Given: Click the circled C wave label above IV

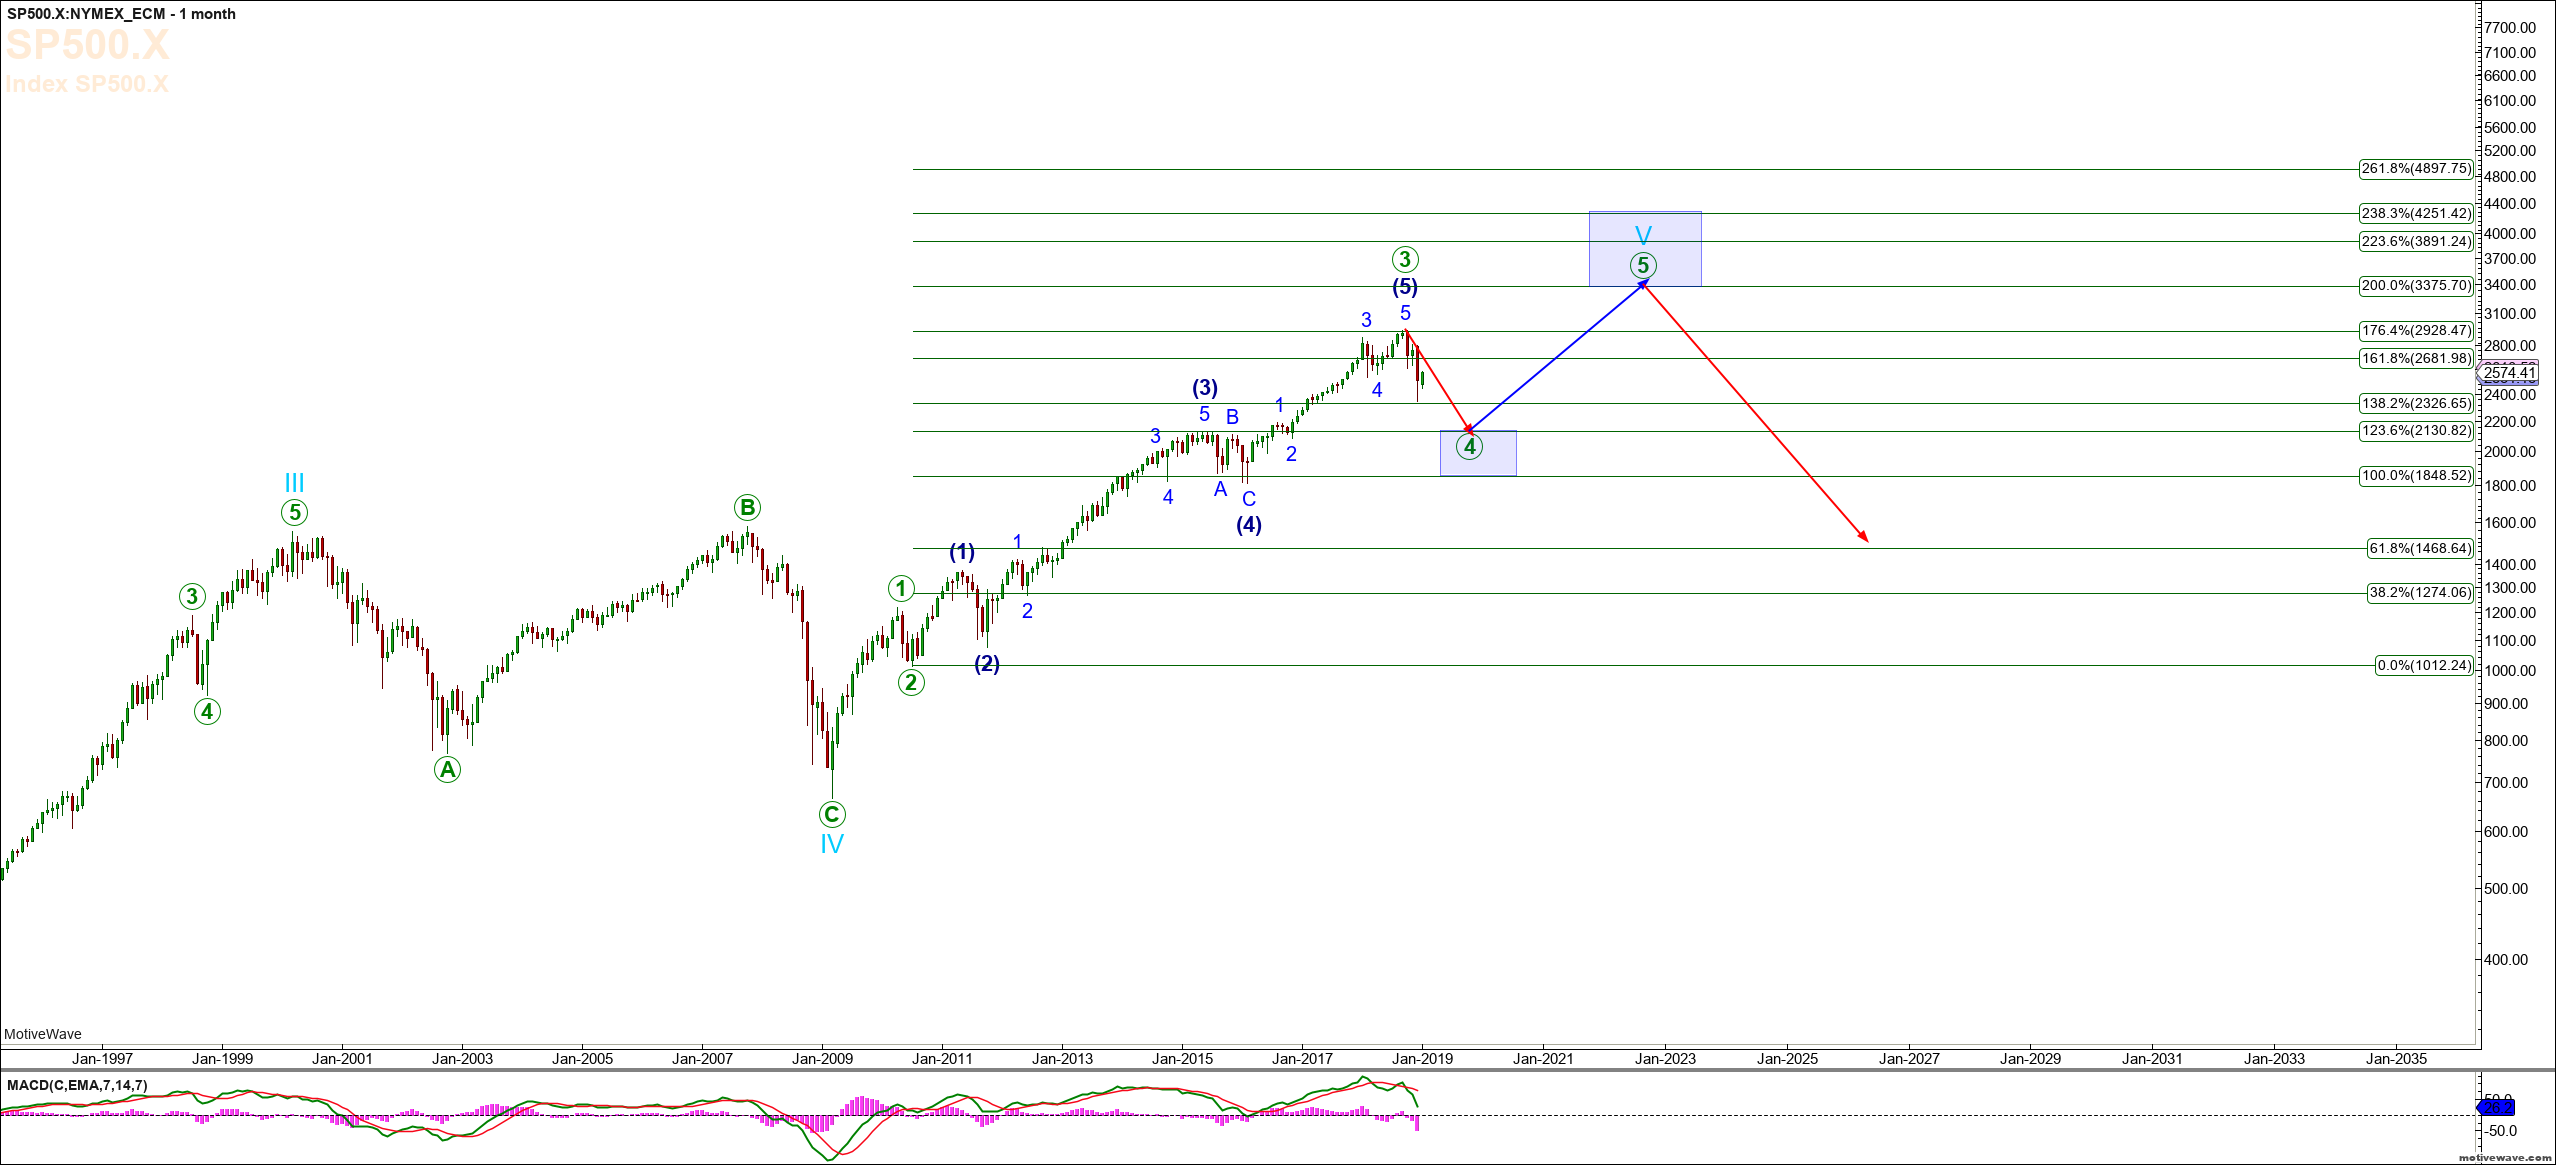Looking at the screenshot, I should [832, 814].
